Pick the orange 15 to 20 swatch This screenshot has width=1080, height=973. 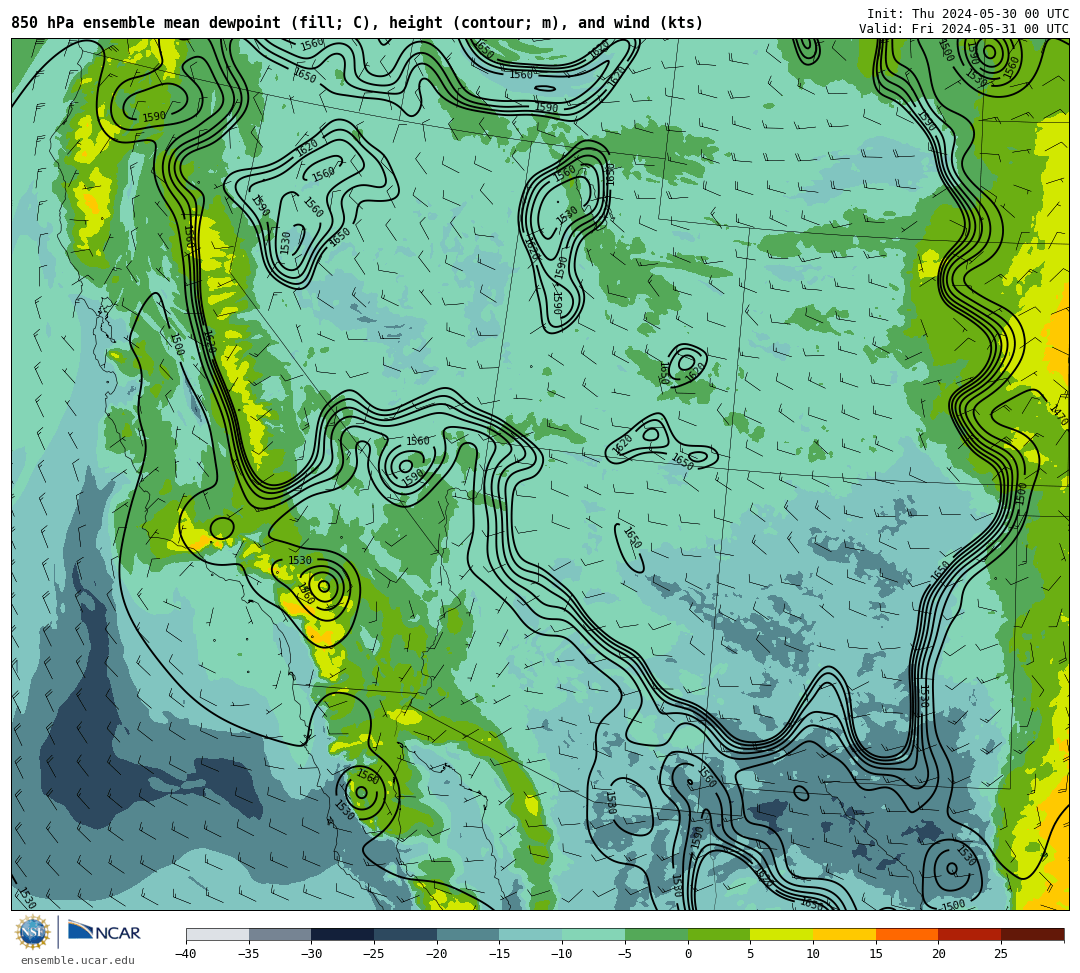(x=907, y=934)
